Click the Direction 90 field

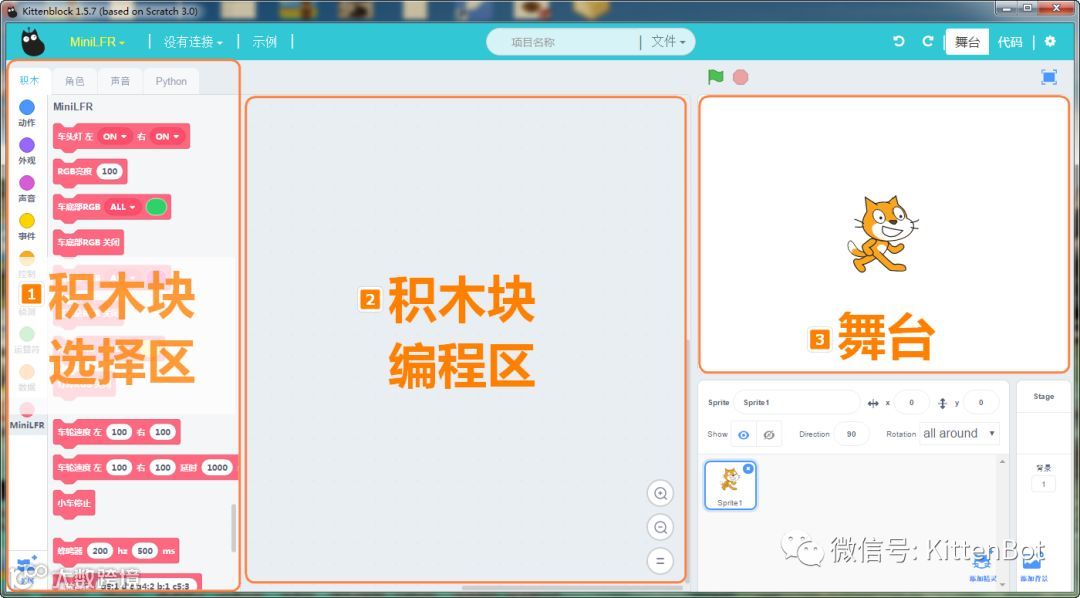(x=851, y=434)
